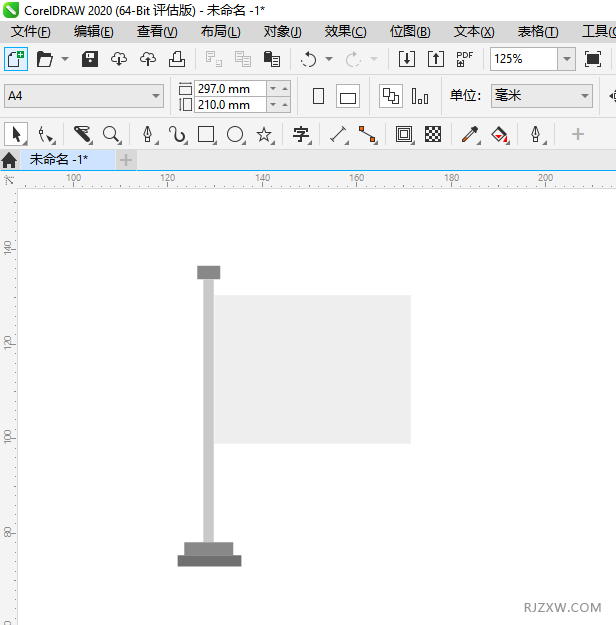The image size is (616, 625).
Task: Select the Ellipse tool
Action: click(x=235, y=134)
